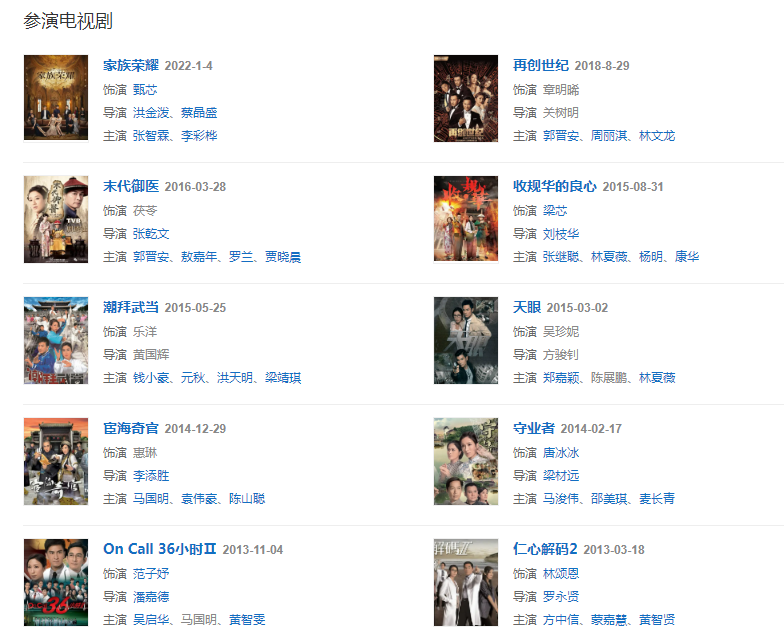
Task: Open the 末代御医 poster thumbnail
Action: tap(56, 219)
